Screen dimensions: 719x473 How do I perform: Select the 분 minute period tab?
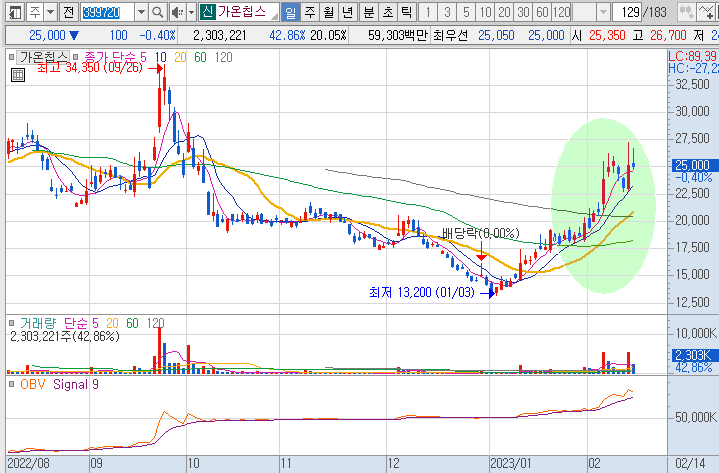[369, 12]
